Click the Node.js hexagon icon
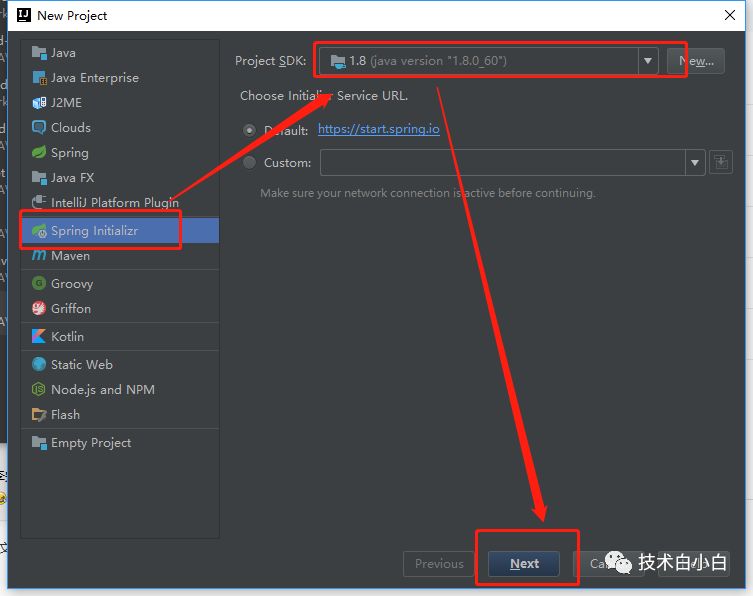Viewport: 753px width, 596px height. tap(39, 389)
